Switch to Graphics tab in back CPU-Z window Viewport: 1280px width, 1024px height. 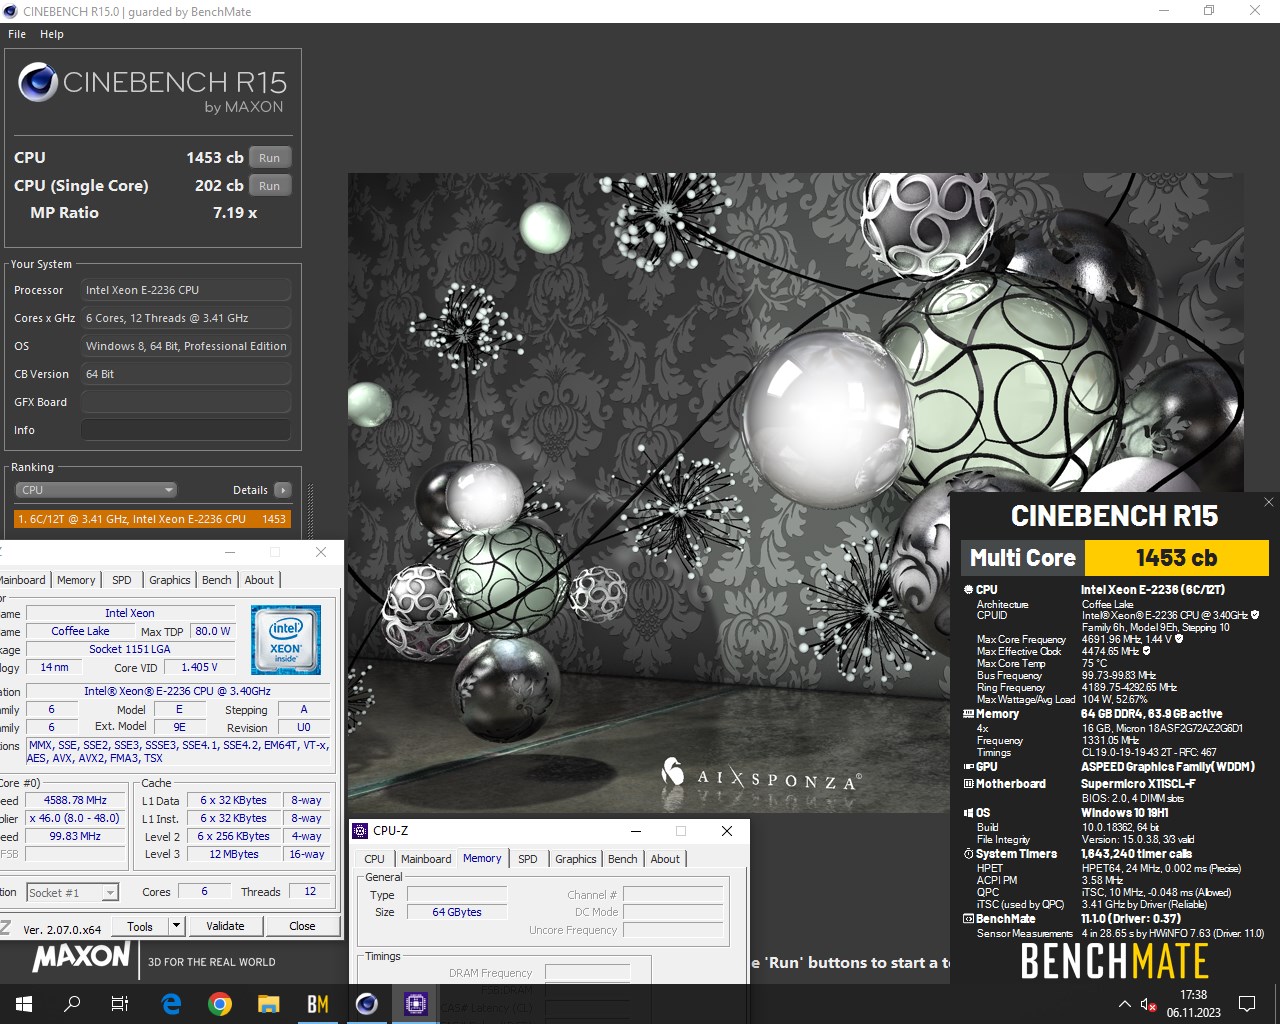pos(170,580)
